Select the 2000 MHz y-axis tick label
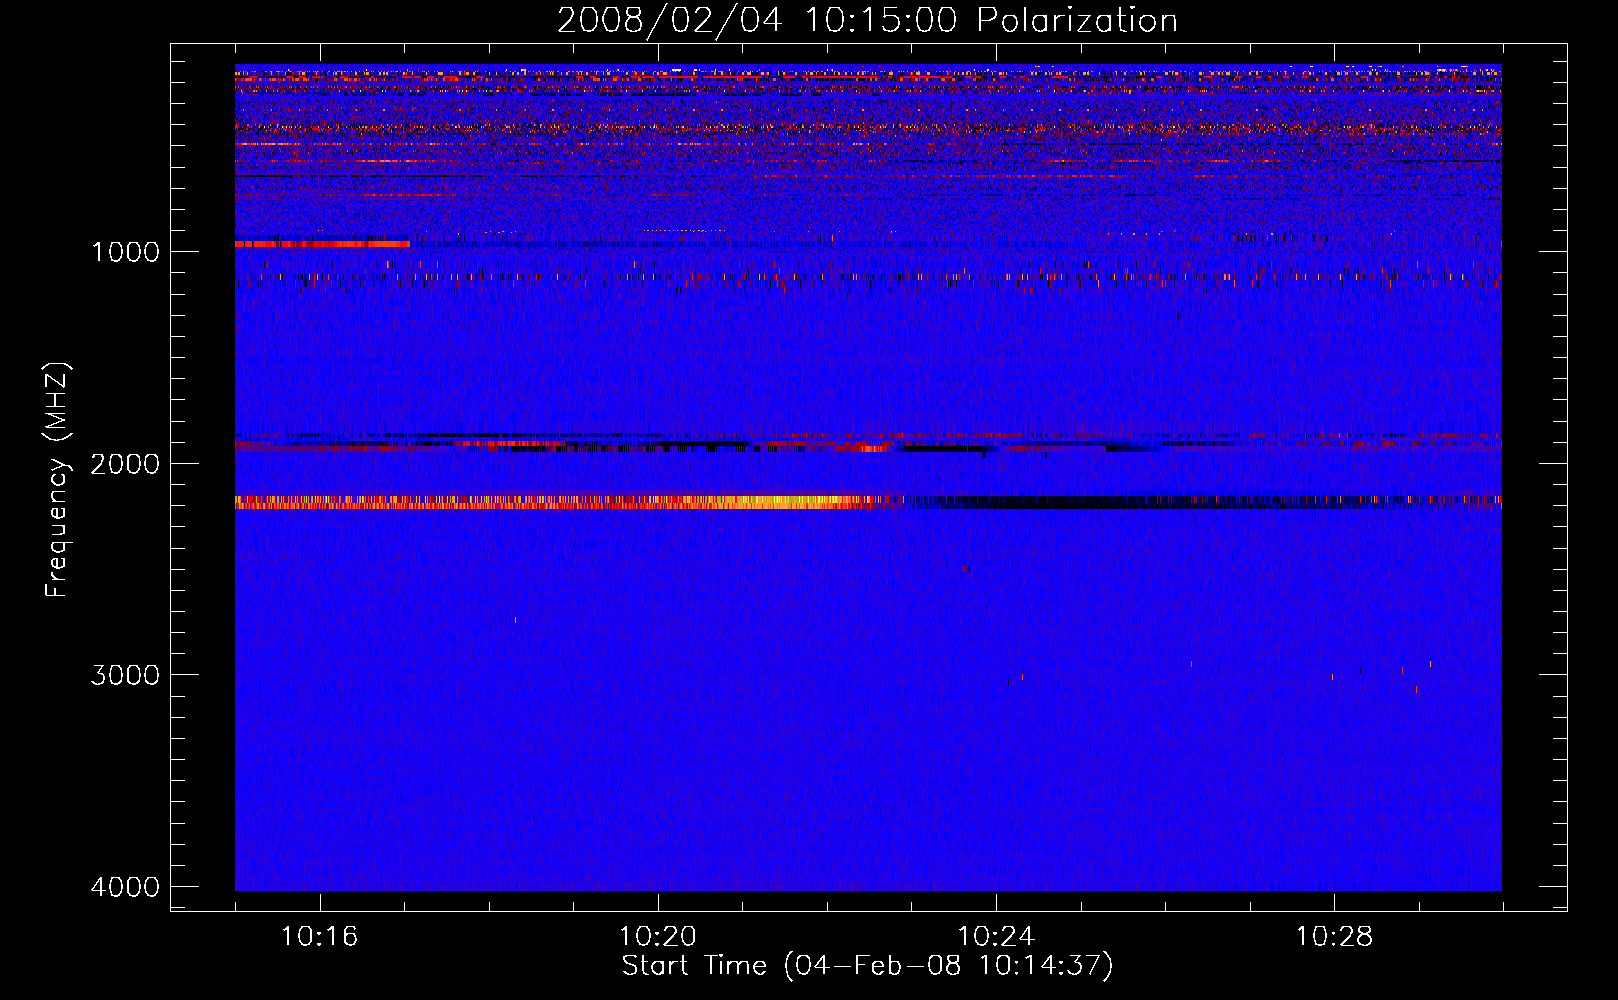1618x1000 pixels. [125, 464]
